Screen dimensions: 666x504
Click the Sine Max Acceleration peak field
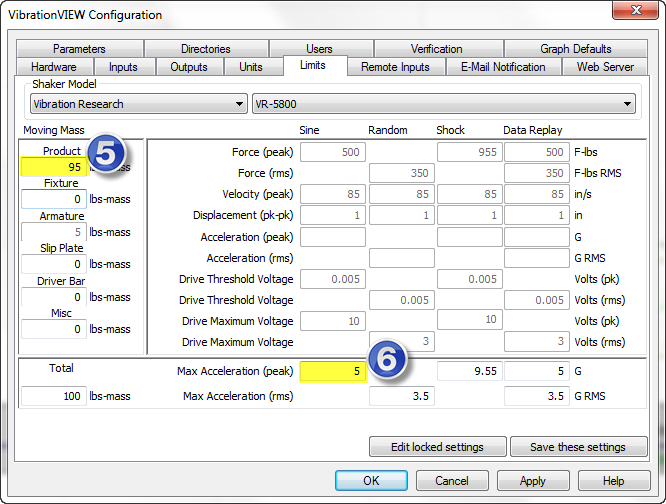pyautogui.click(x=332, y=371)
